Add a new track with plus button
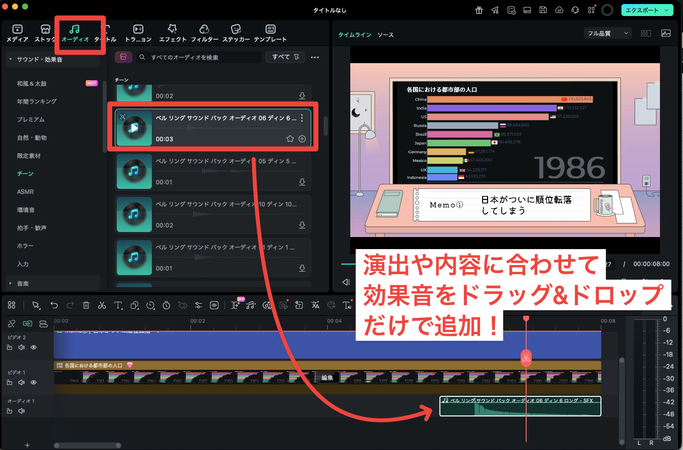Viewport: 683px width, 450px height. 27,445
